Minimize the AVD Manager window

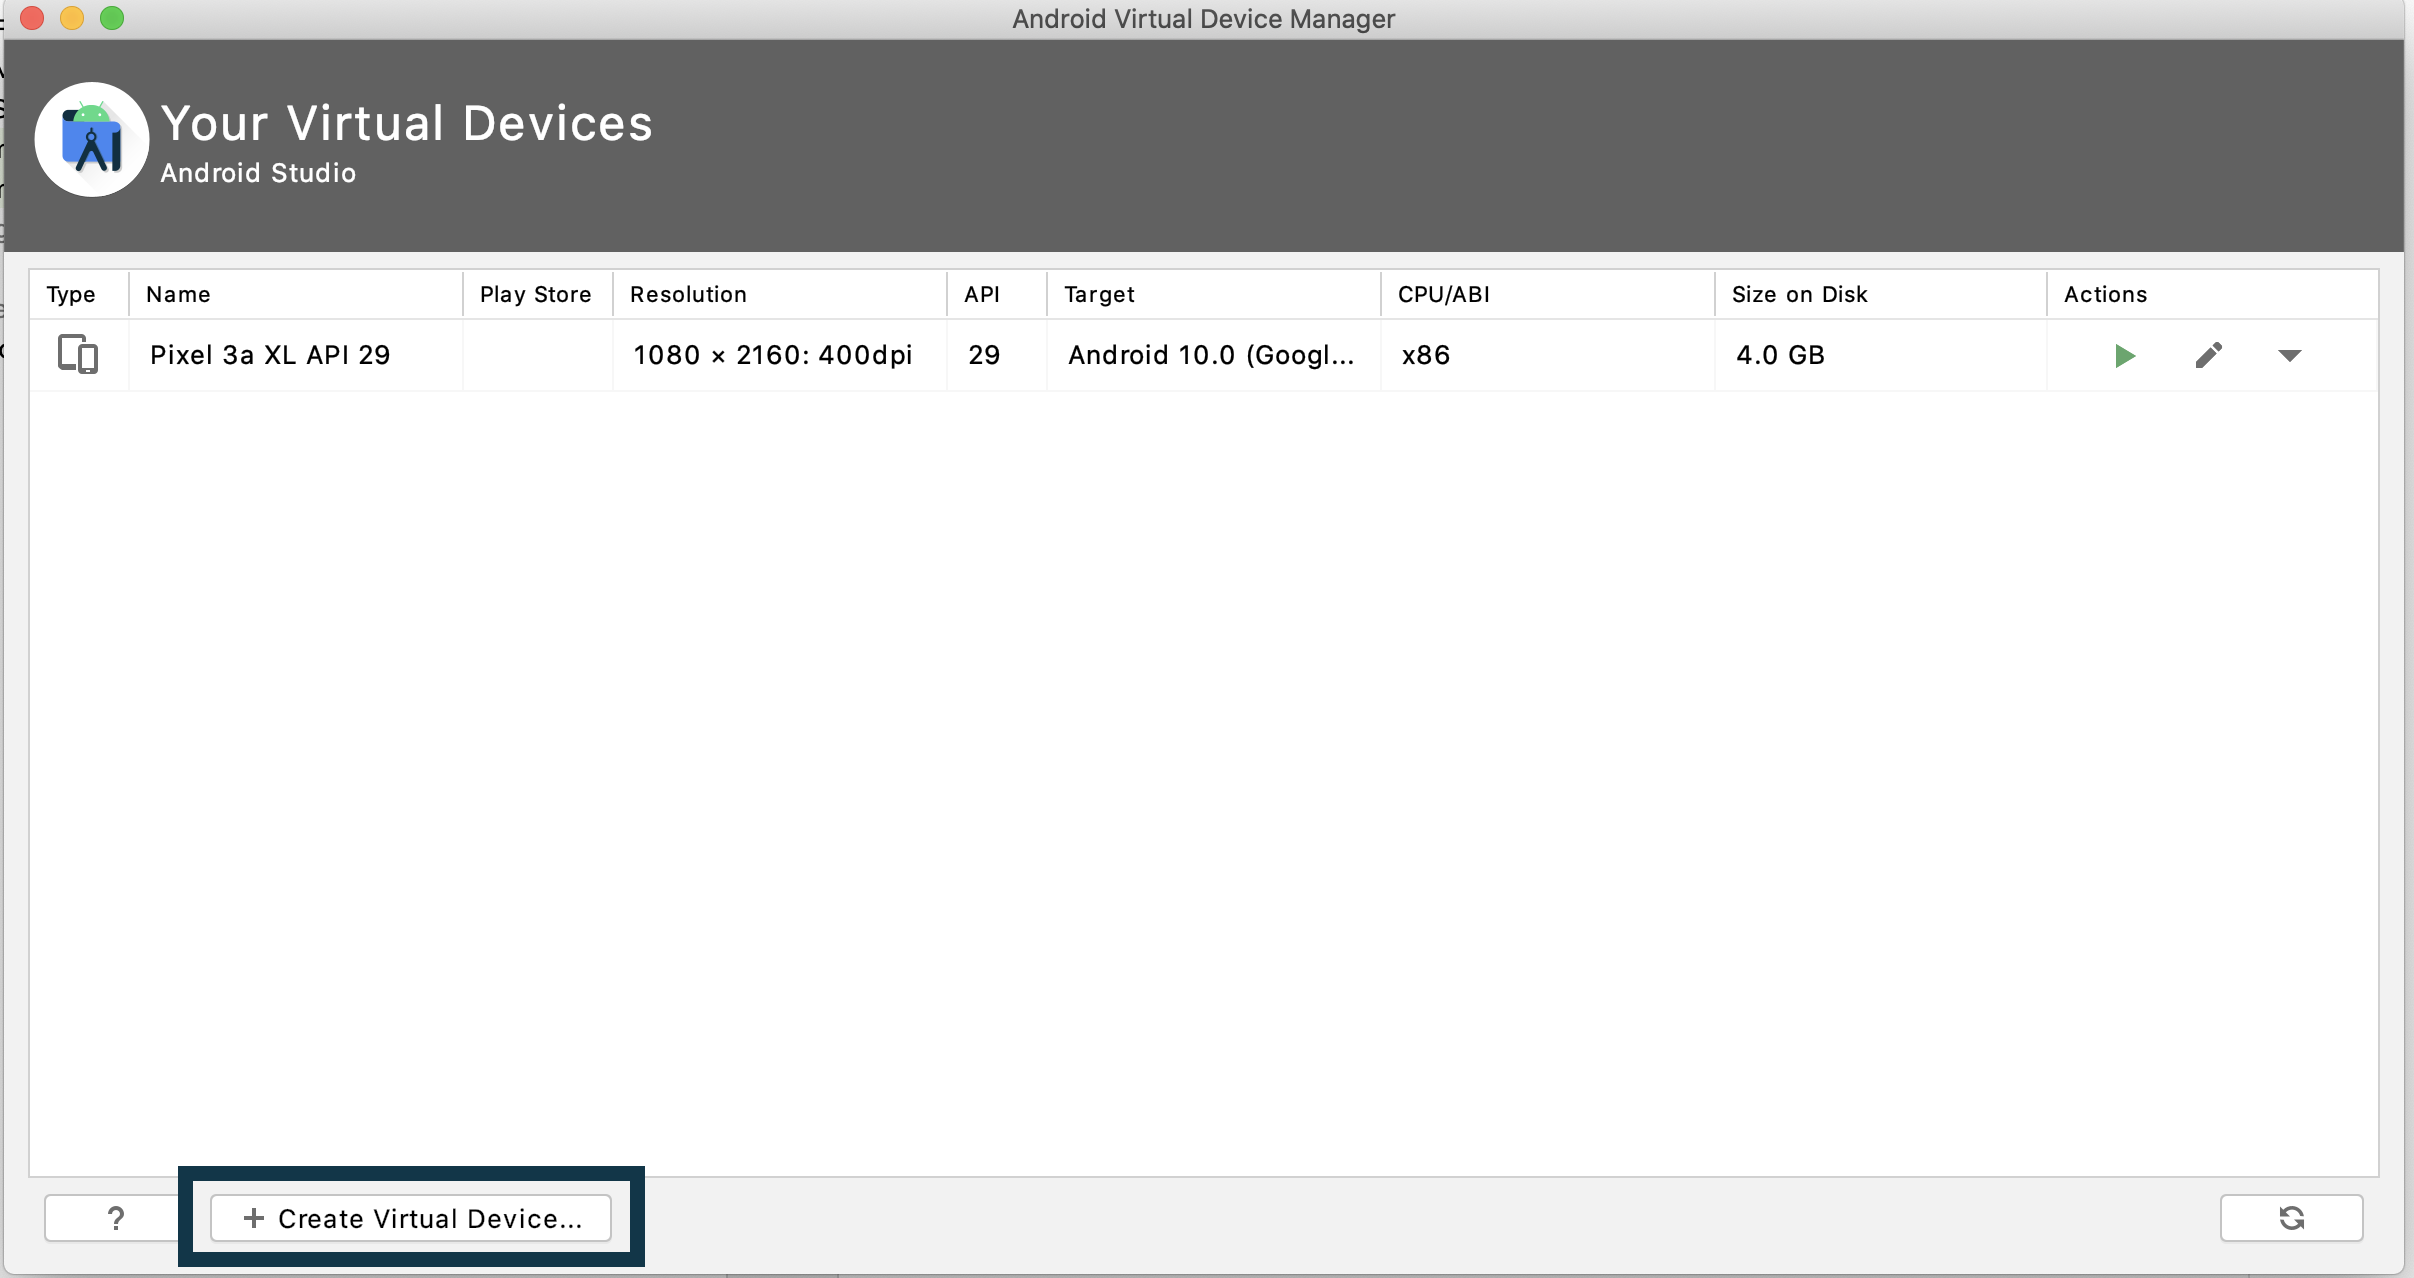pyautogui.click(x=72, y=18)
